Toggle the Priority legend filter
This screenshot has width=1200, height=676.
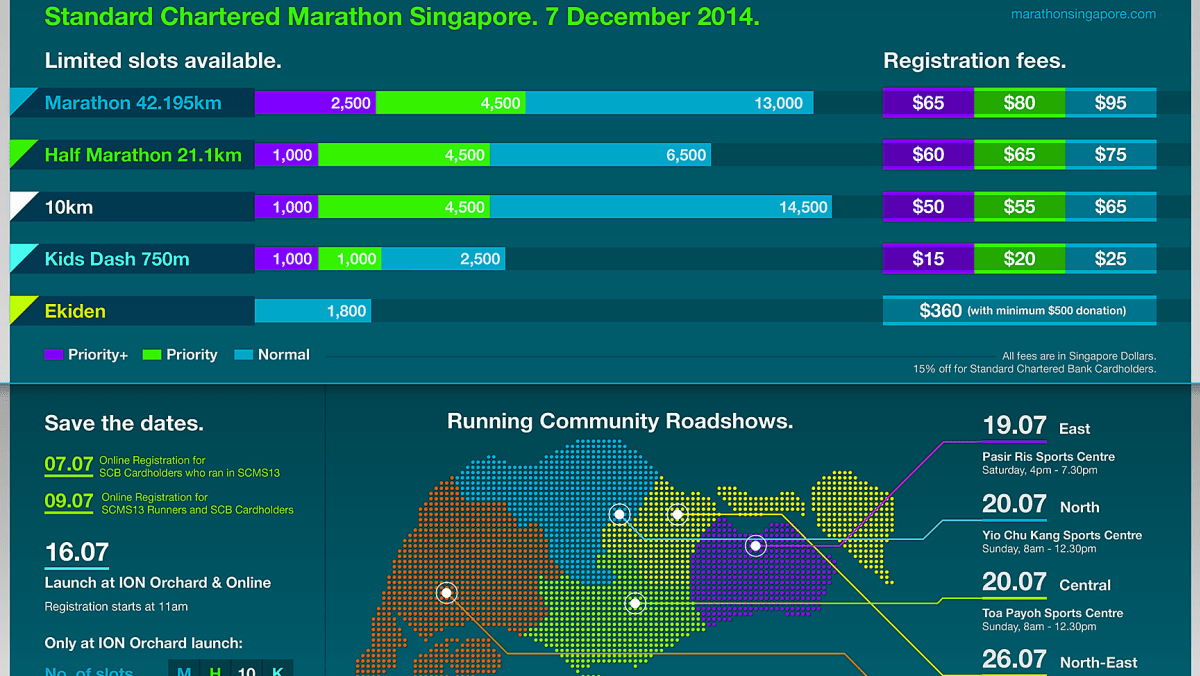pyautogui.click(x=180, y=354)
